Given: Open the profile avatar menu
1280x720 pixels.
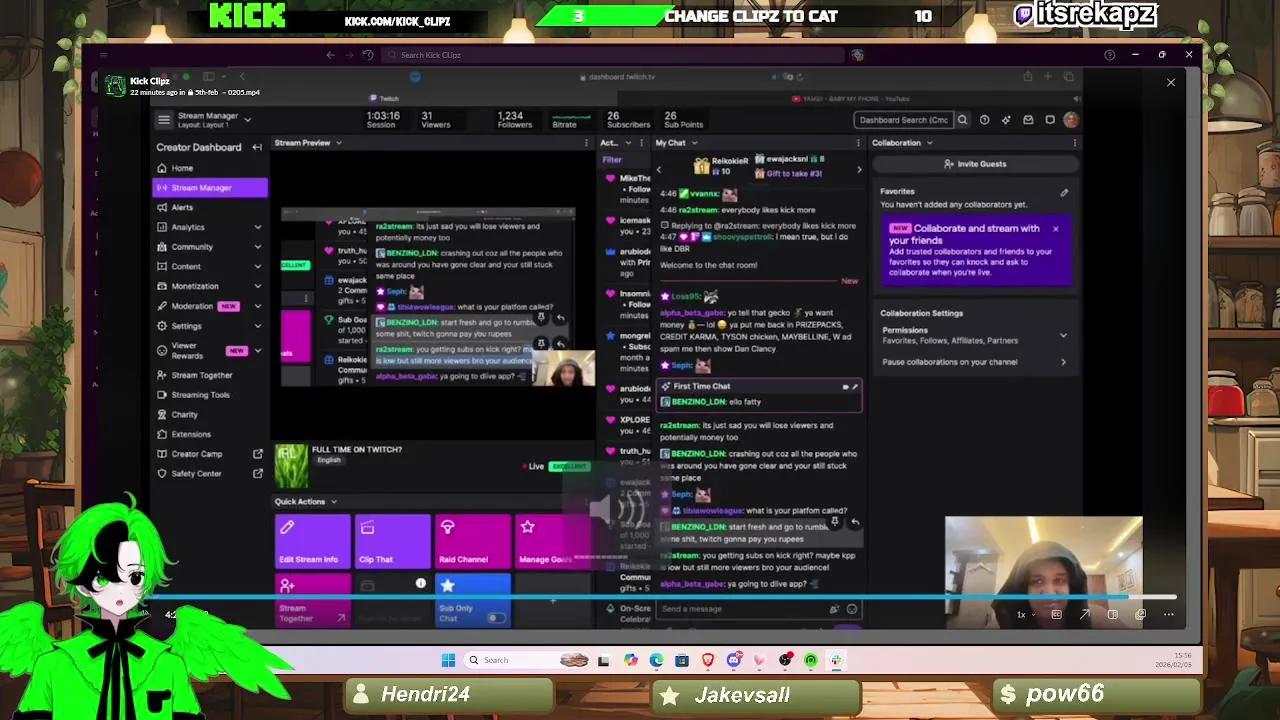Looking at the screenshot, I should click(1071, 120).
